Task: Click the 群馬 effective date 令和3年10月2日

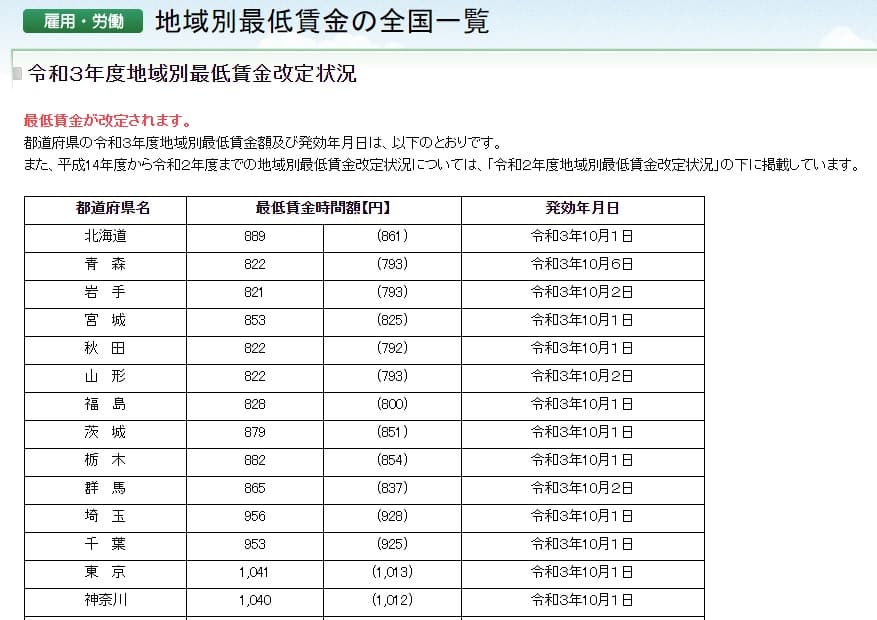Action: pos(582,488)
